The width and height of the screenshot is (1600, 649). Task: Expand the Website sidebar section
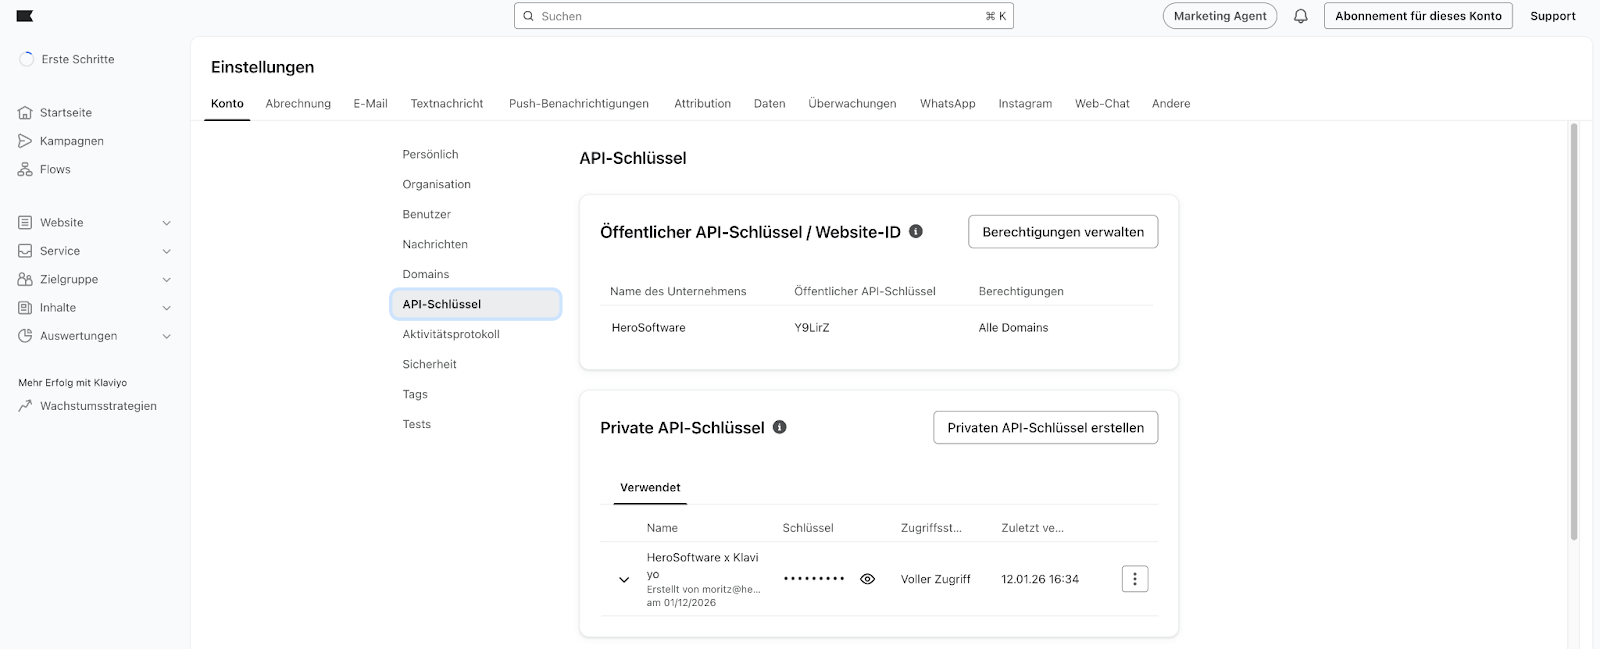click(167, 223)
